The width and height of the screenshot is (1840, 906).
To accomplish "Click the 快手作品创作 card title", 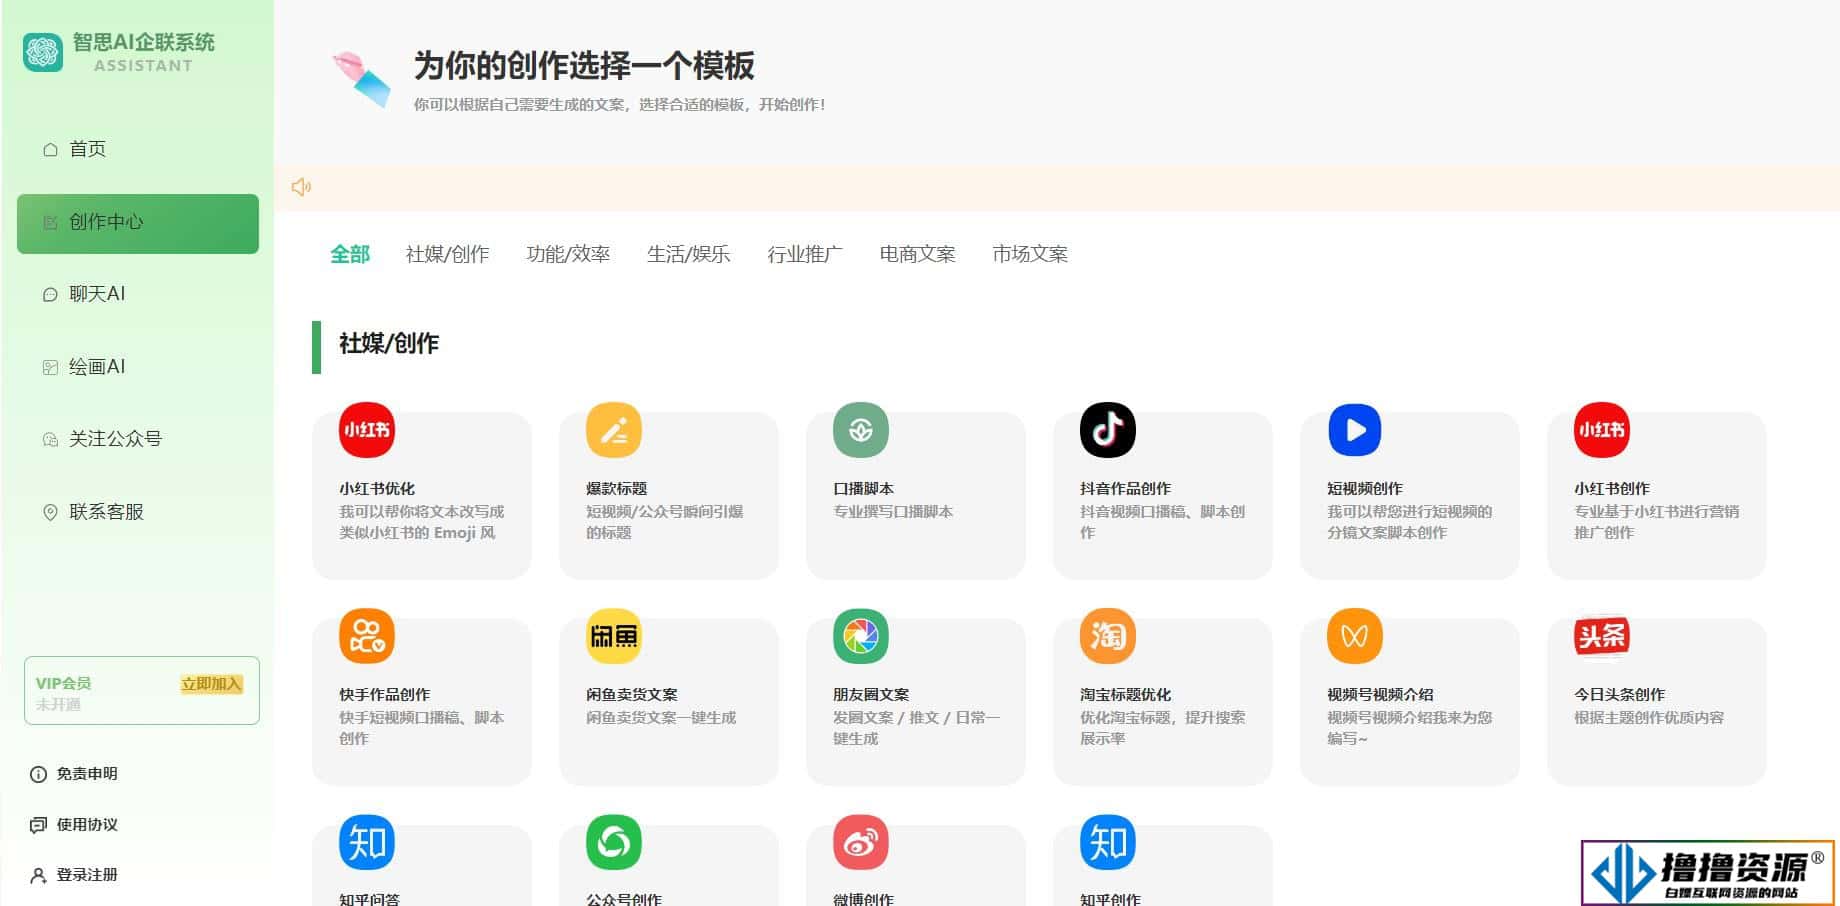I will 384,695.
